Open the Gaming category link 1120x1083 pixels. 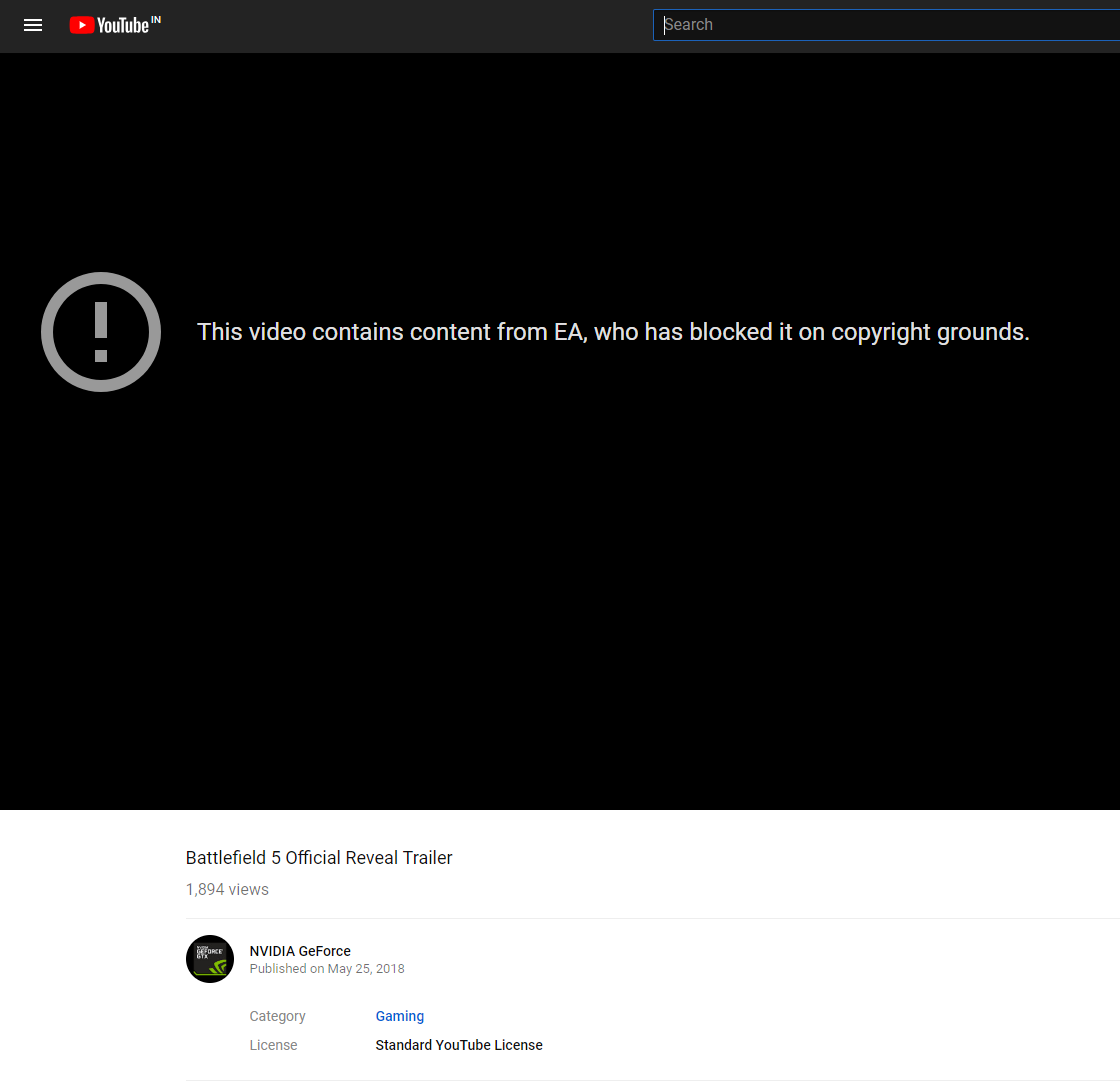click(400, 1016)
